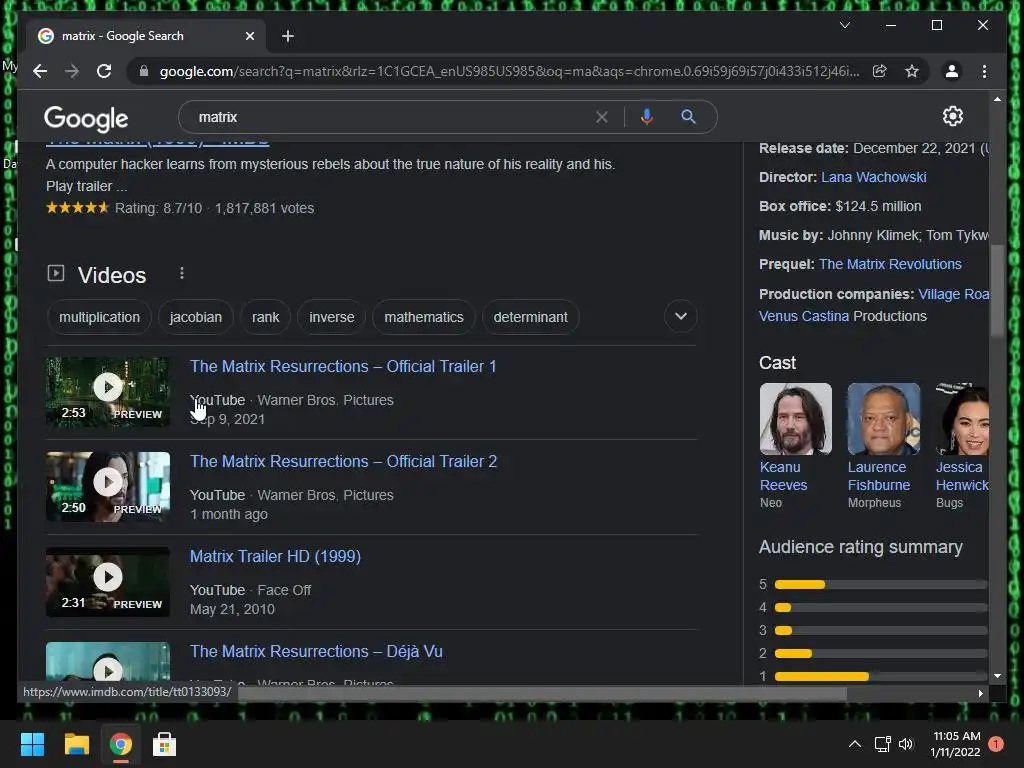The height and width of the screenshot is (768, 1024).
Task: Click the address bar URL
Action: tap(509, 71)
